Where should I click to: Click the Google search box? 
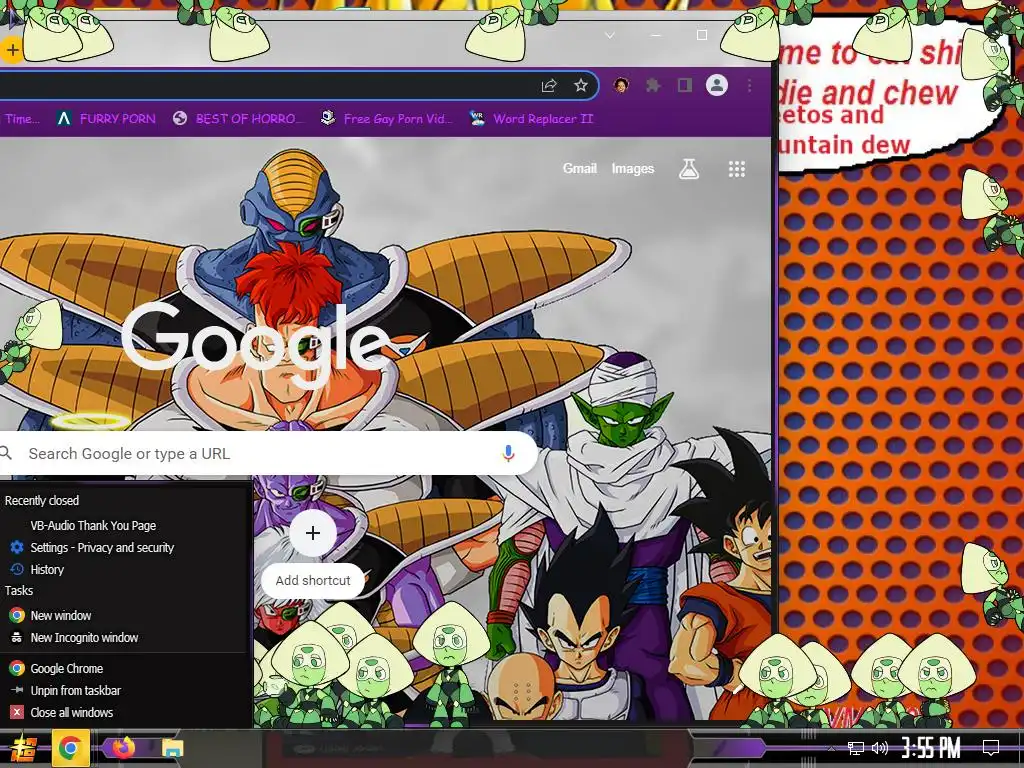[268, 453]
